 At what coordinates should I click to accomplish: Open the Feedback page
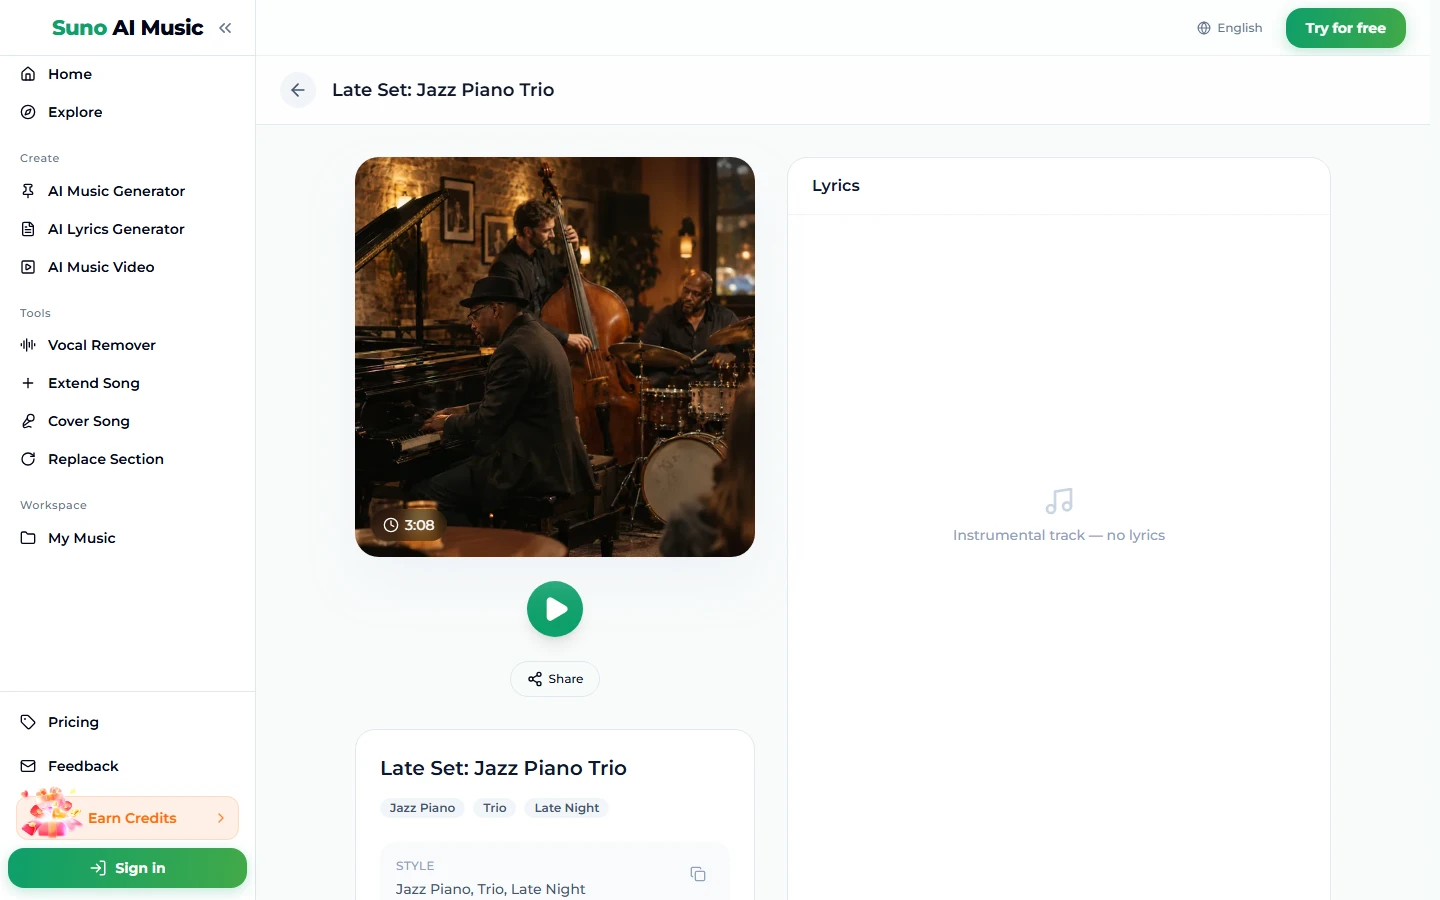click(x=127, y=766)
